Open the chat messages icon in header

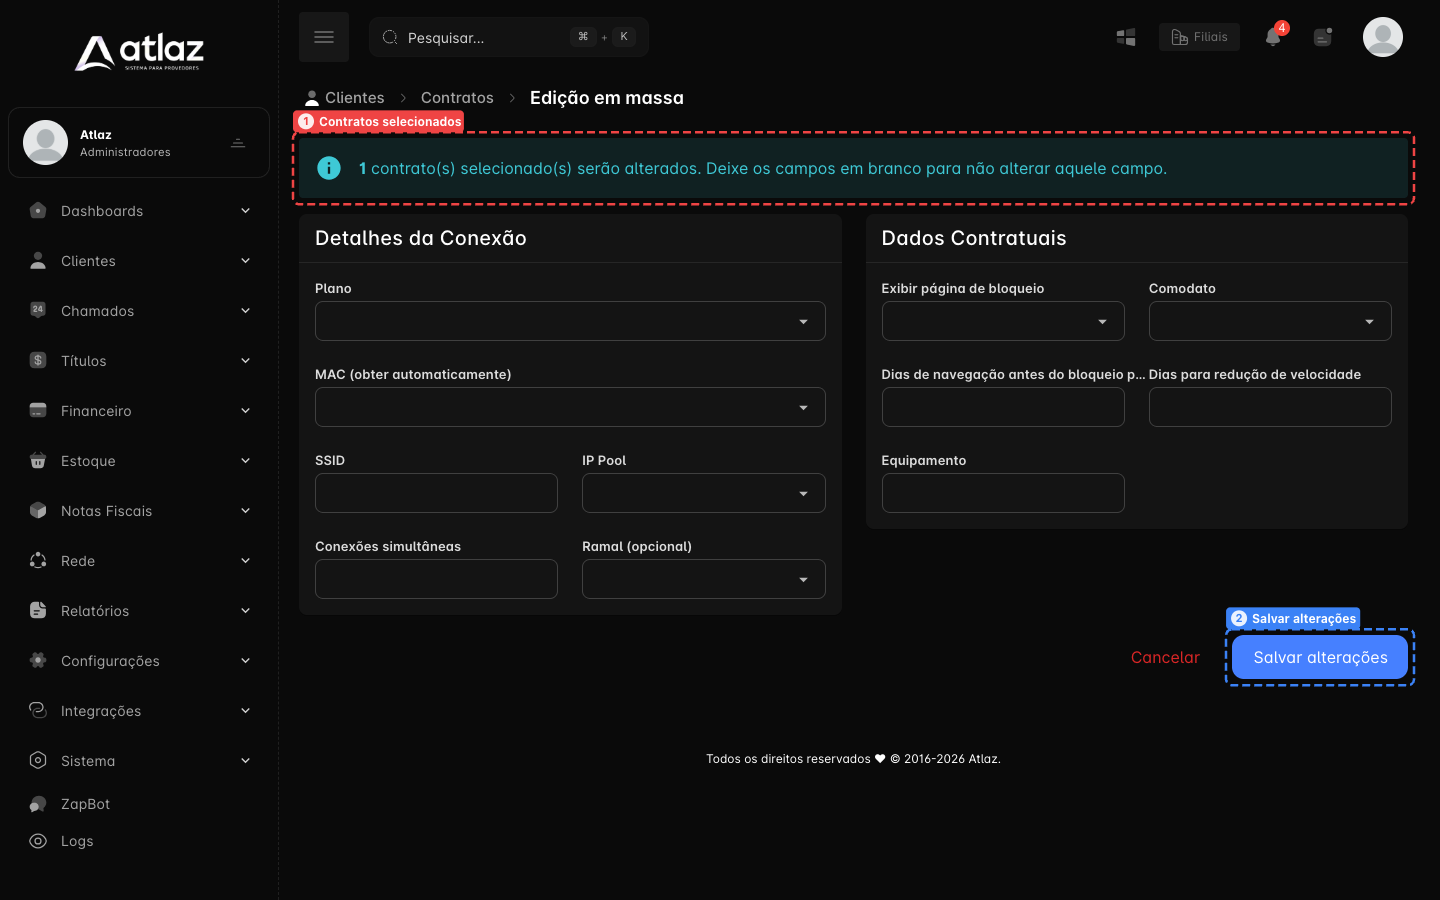click(1323, 37)
